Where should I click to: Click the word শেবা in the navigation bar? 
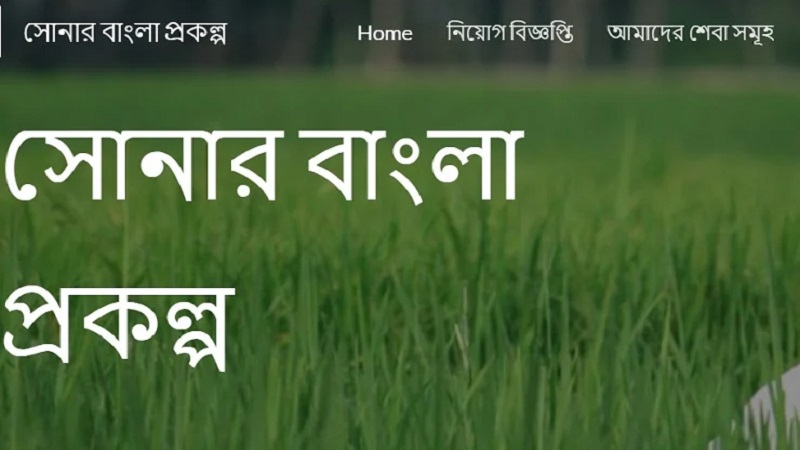tap(709, 33)
